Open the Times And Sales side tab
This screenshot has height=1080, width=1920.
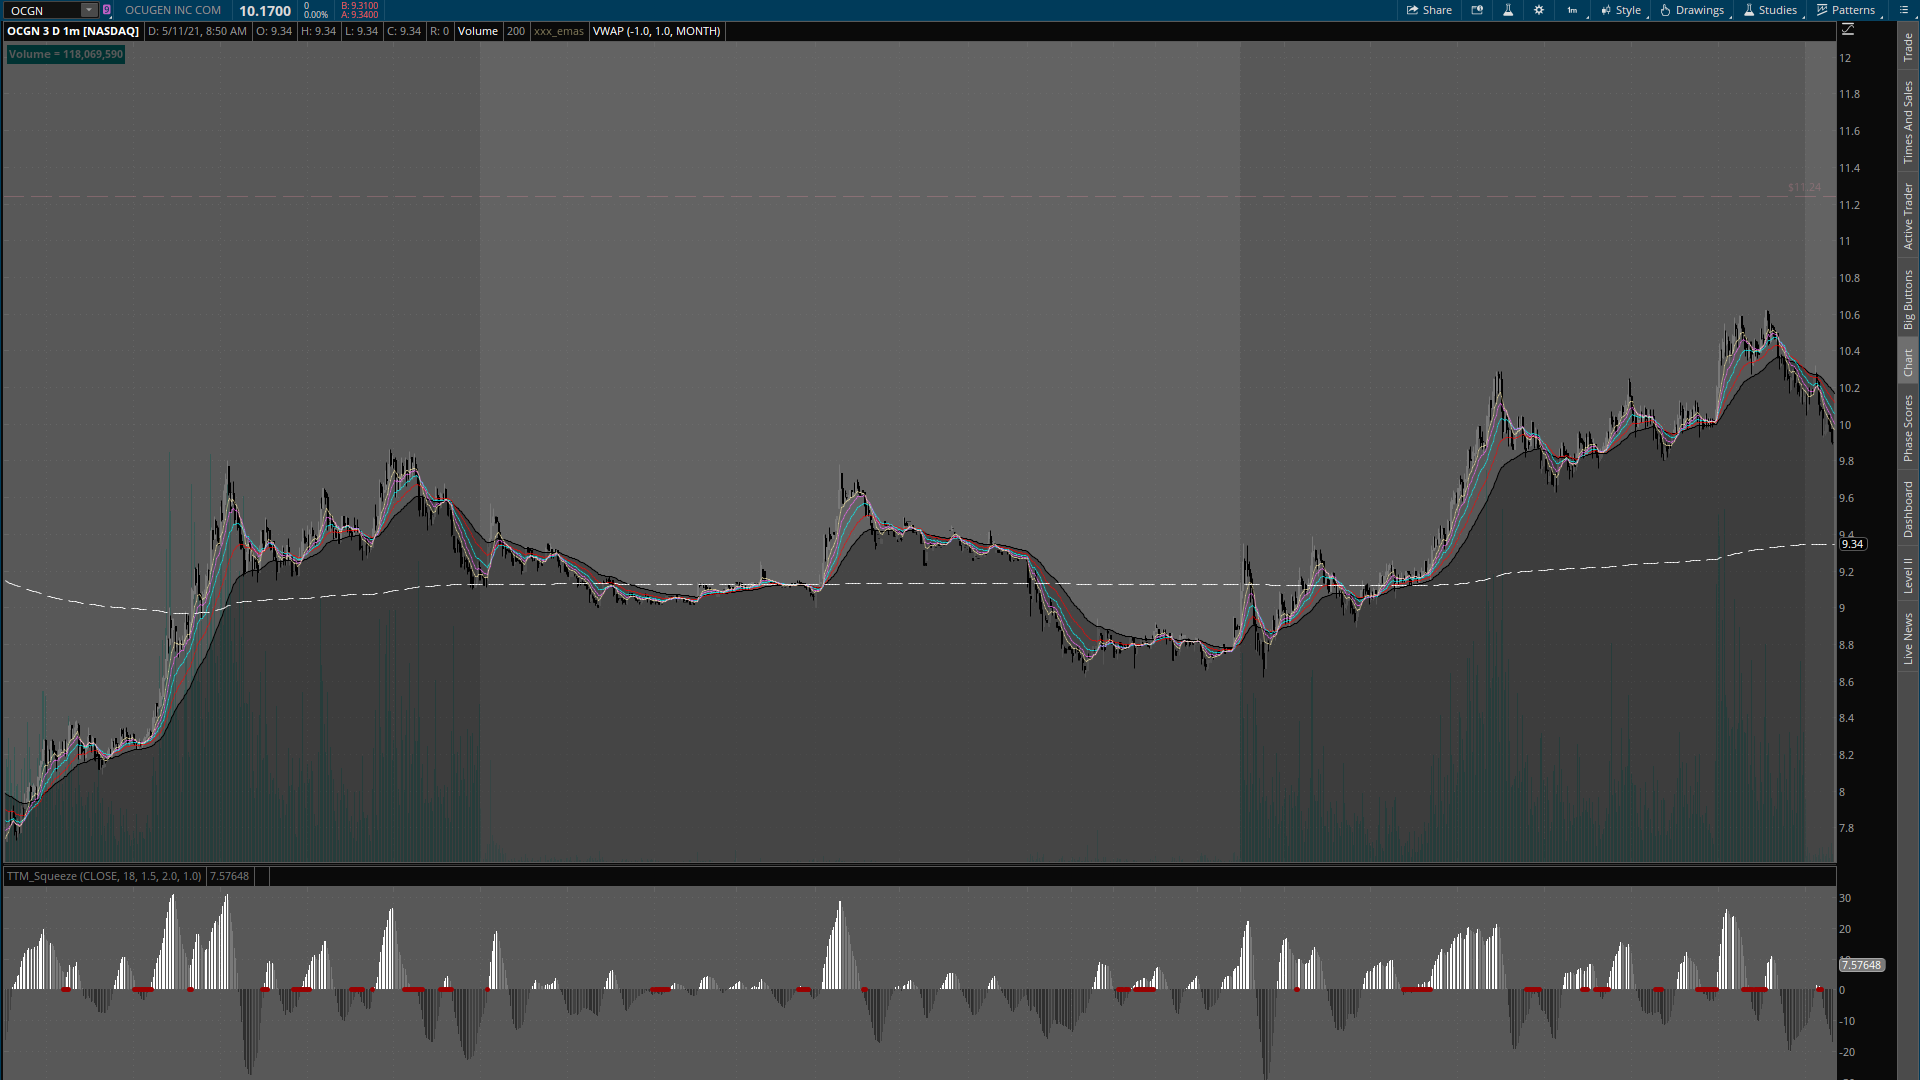1908,122
